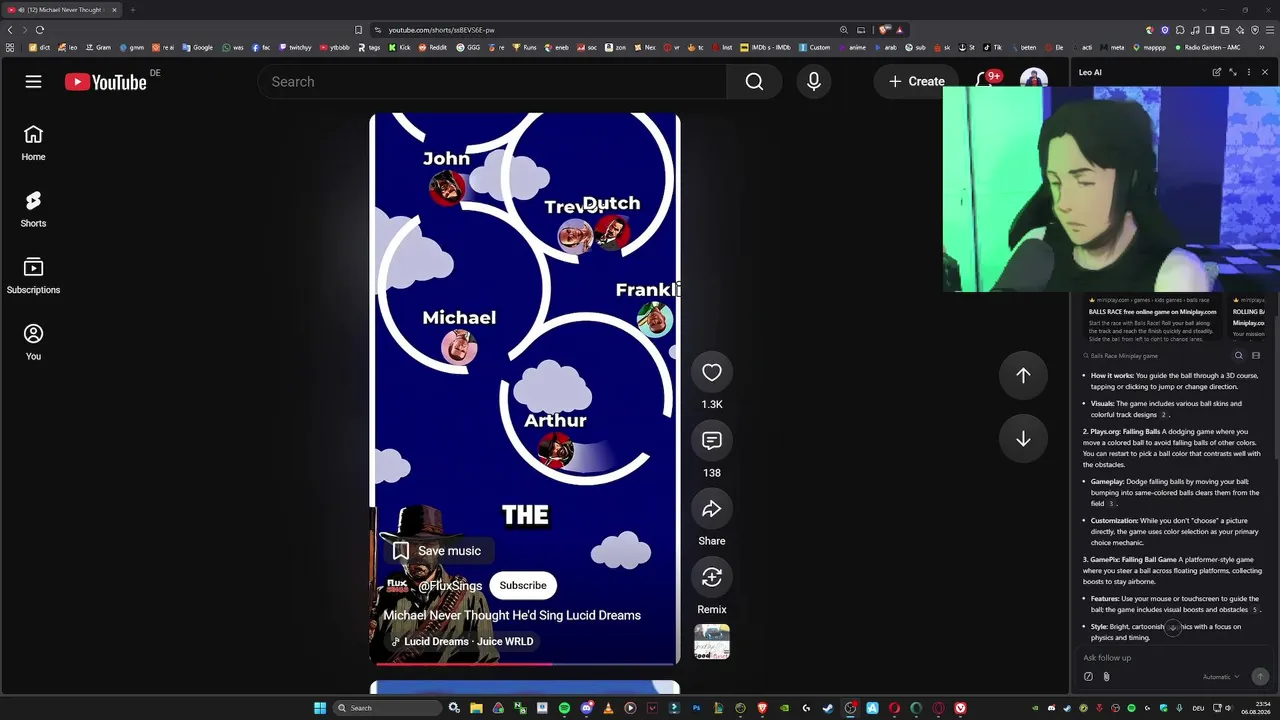This screenshot has width=1280, height=720.
Task: Like the Short with the heart
Action: [x=712, y=373]
